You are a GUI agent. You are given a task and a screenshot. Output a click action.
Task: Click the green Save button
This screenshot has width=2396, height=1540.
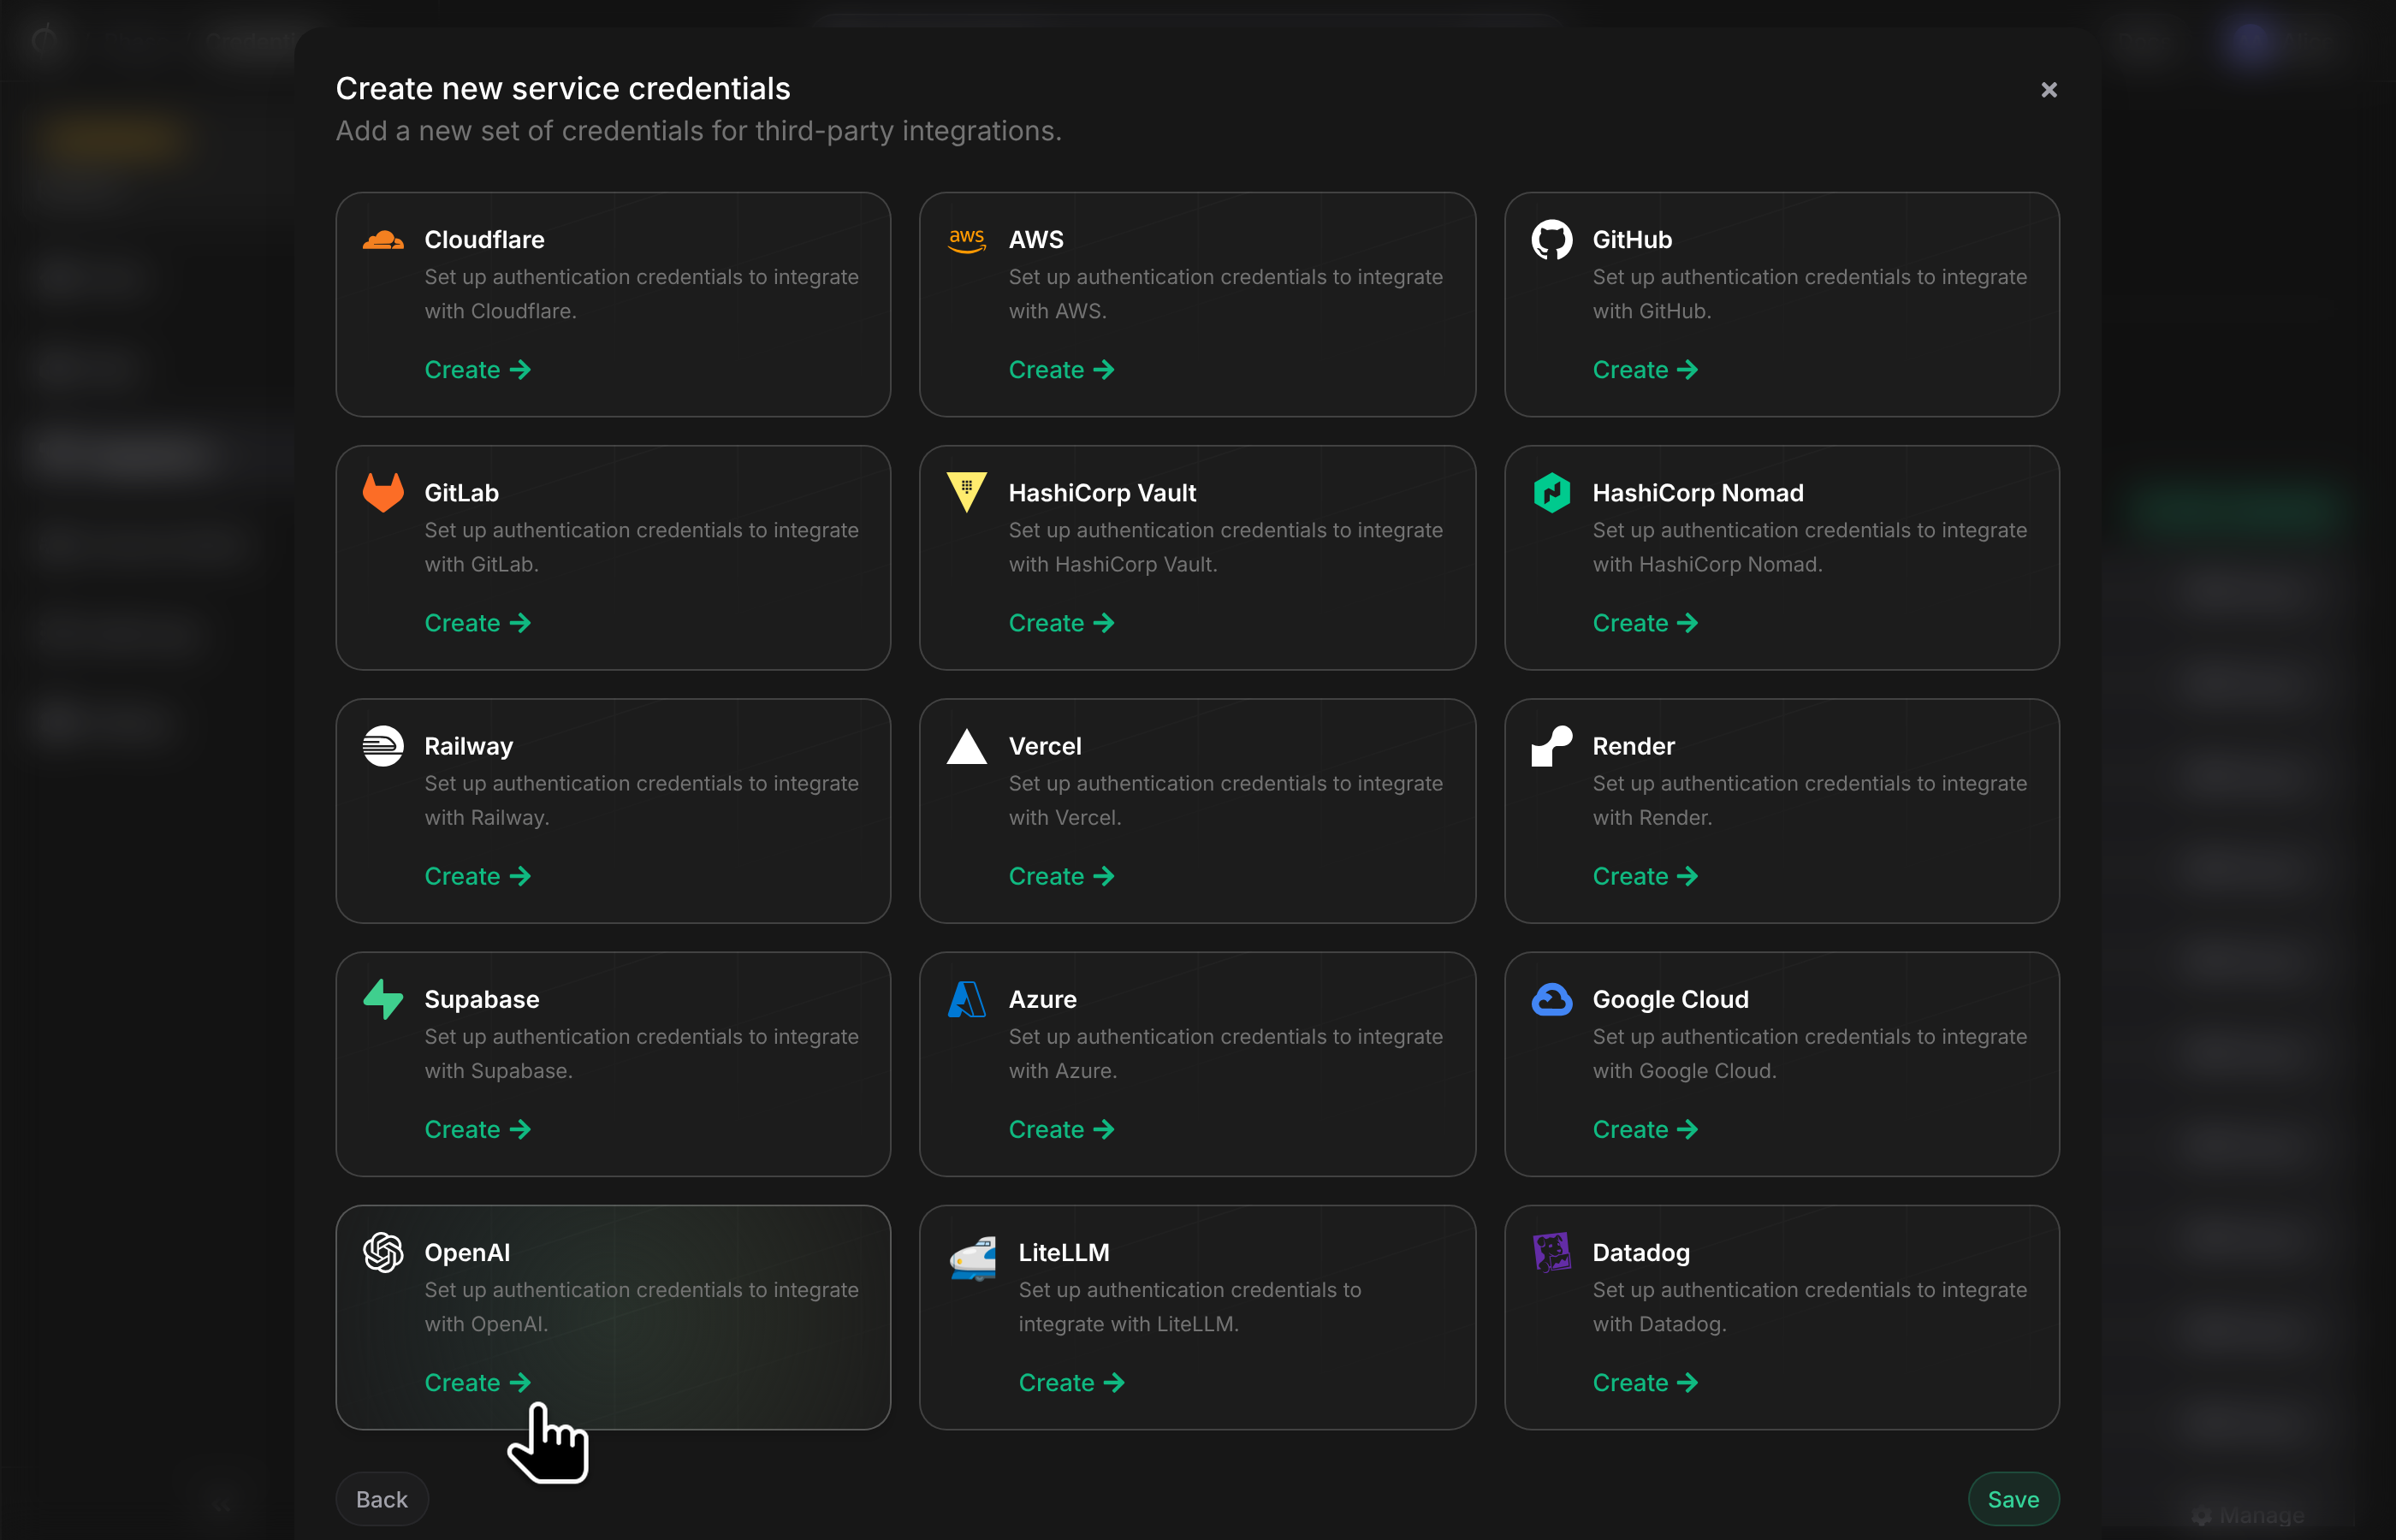2013,1499
